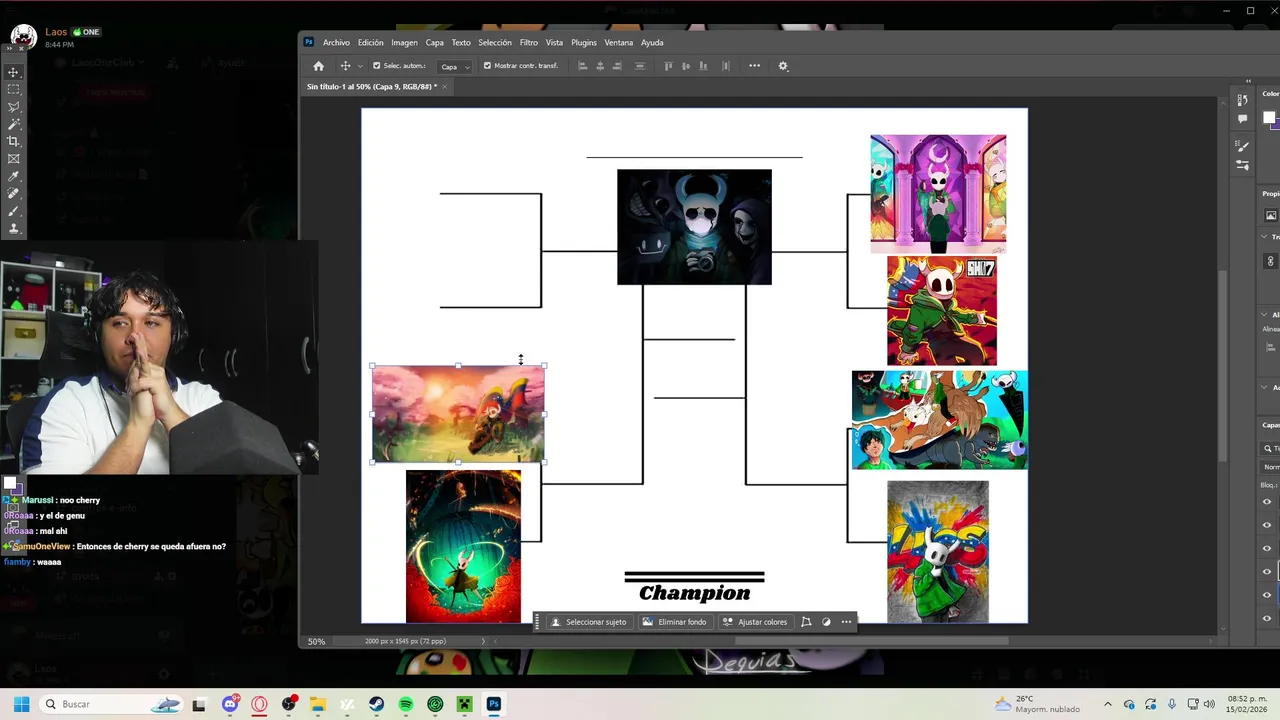
Task: Open the Ventana menu
Action: (x=618, y=42)
